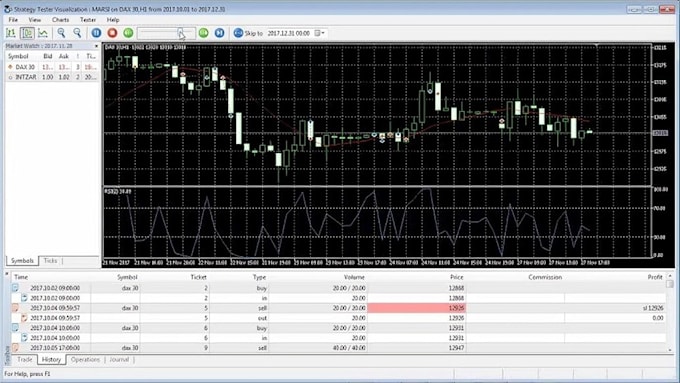Zoom out of the chart
This screenshot has width=680, height=383.
tap(77, 33)
